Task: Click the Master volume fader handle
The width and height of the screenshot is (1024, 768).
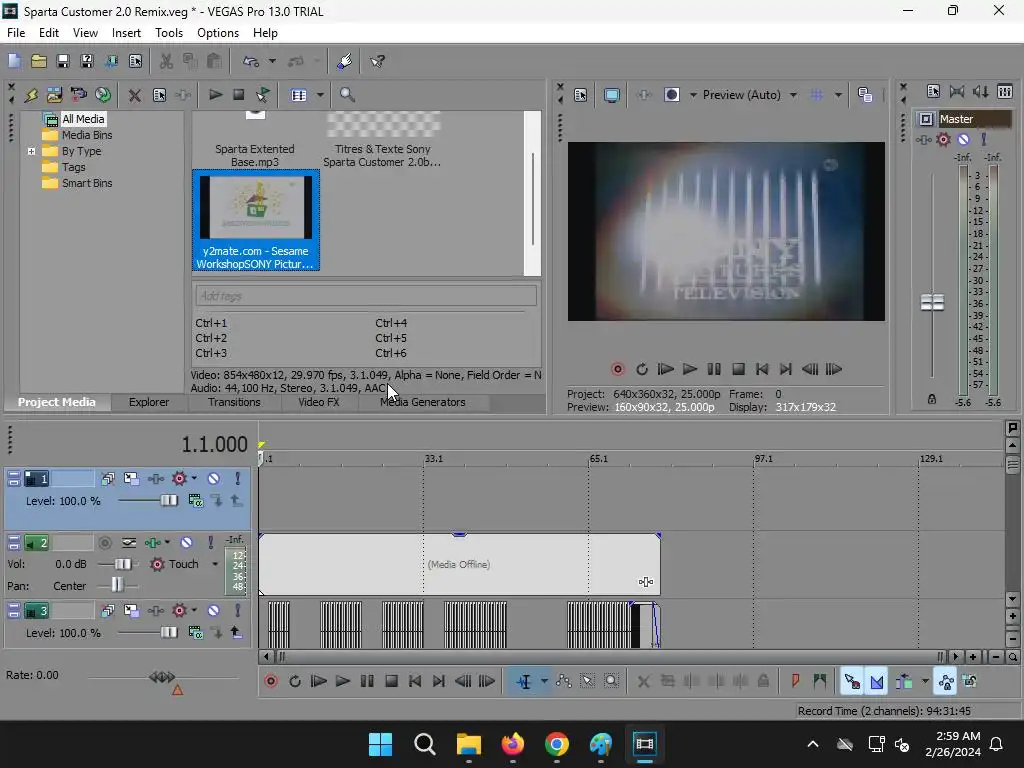Action: click(932, 302)
